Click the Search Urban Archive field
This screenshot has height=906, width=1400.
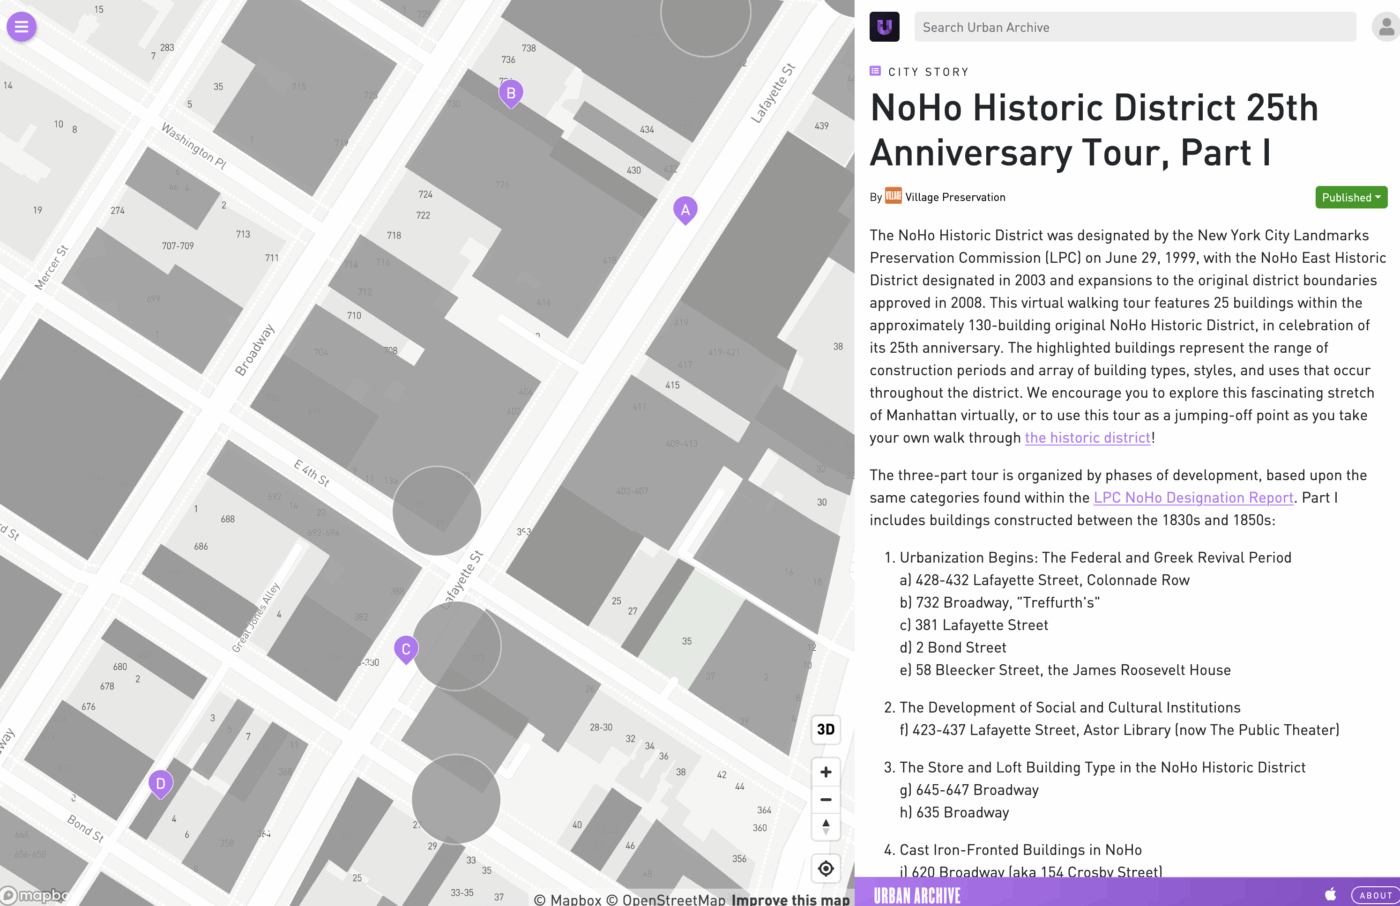pos(1134,27)
